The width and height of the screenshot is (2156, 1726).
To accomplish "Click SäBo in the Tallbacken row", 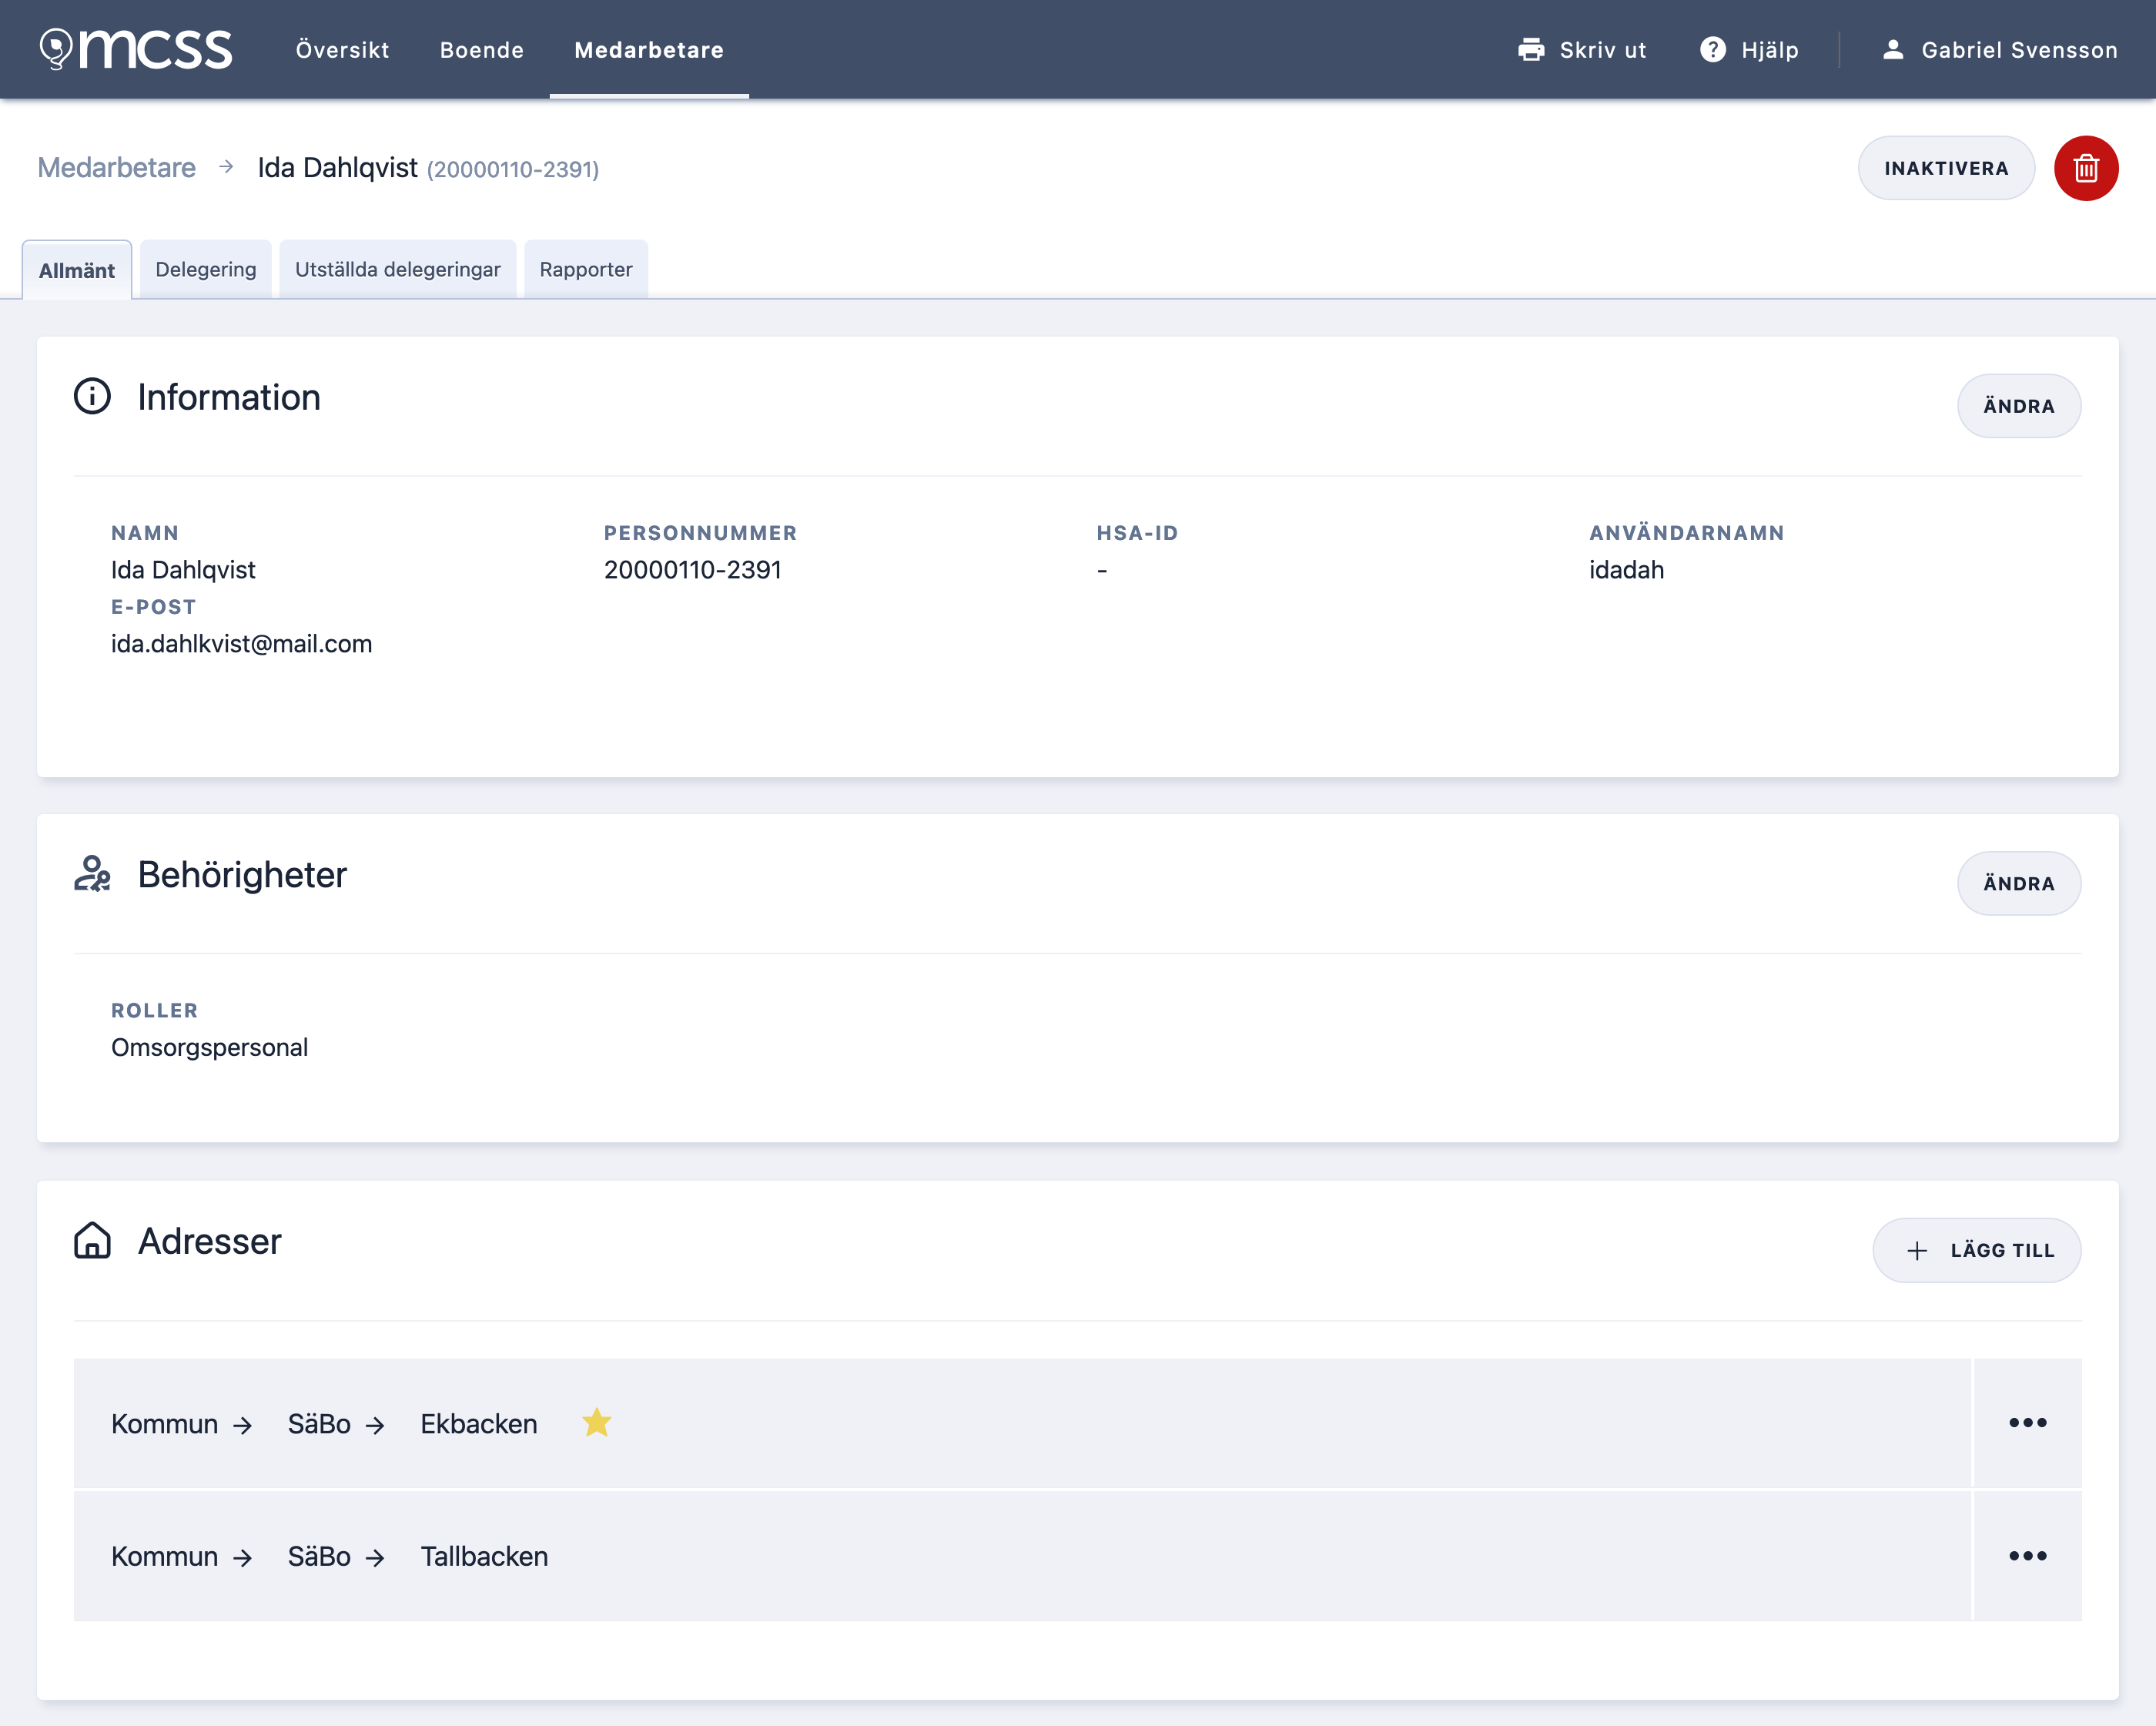I will tap(319, 1556).
